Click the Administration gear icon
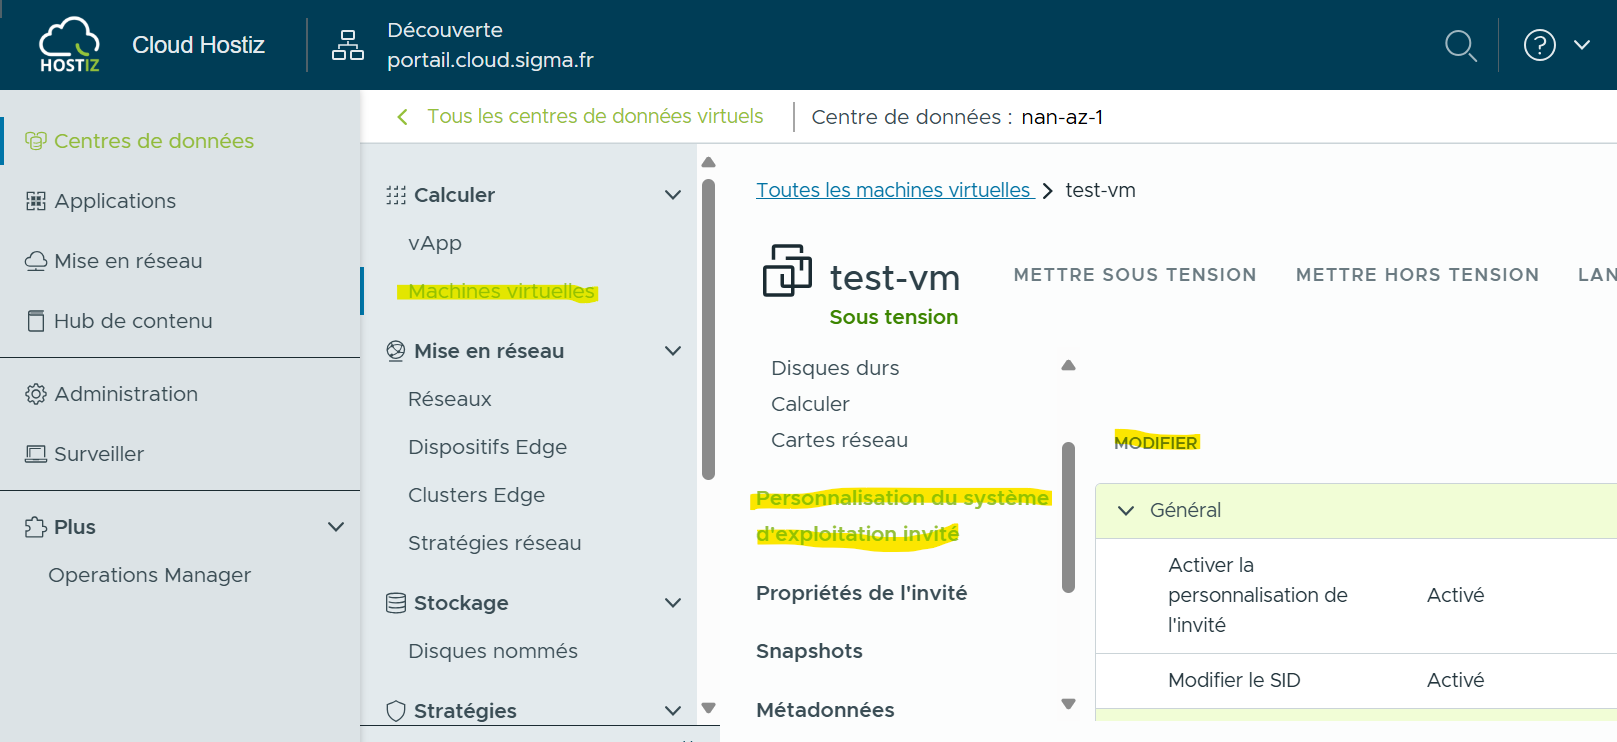 tap(36, 394)
